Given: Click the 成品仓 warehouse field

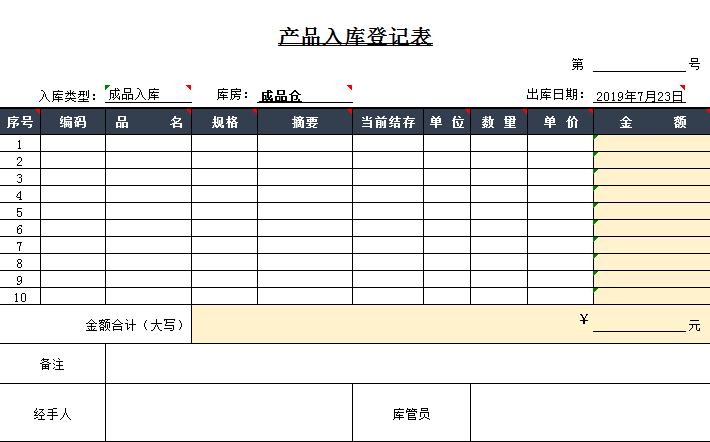Looking at the screenshot, I should pyautogui.click(x=304, y=96).
